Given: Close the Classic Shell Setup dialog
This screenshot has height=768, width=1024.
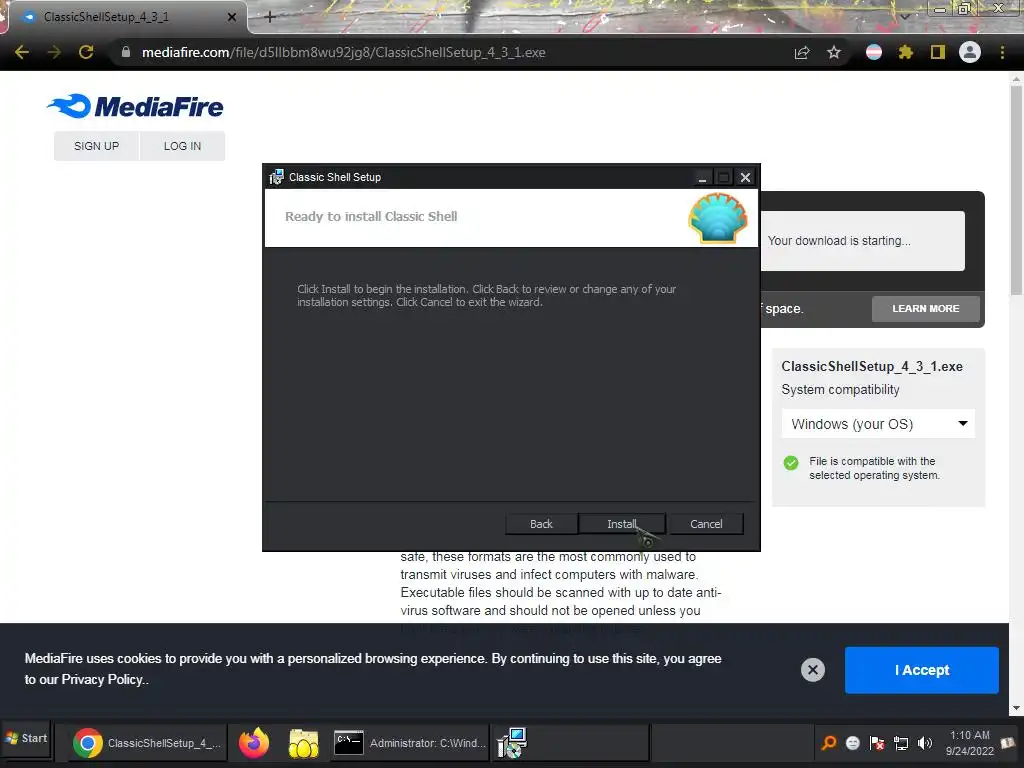Looking at the screenshot, I should coord(745,178).
